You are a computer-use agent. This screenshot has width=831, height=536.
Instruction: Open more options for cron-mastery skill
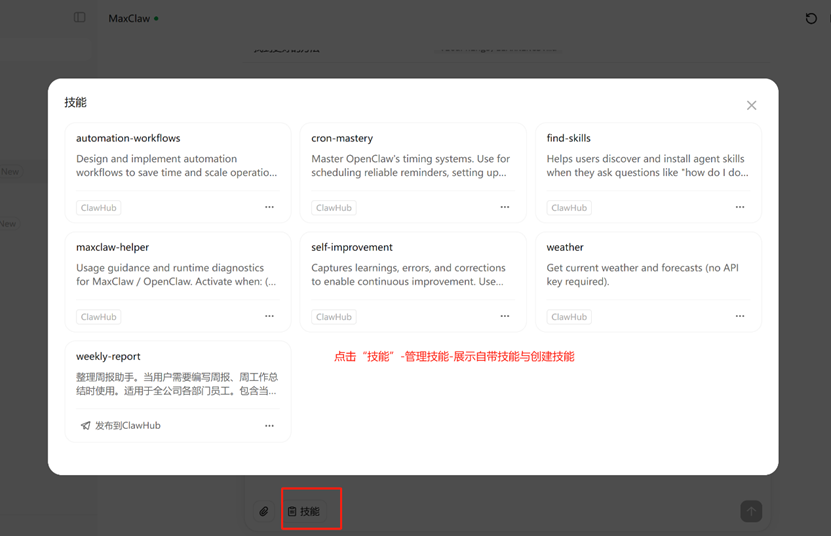pos(504,207)
